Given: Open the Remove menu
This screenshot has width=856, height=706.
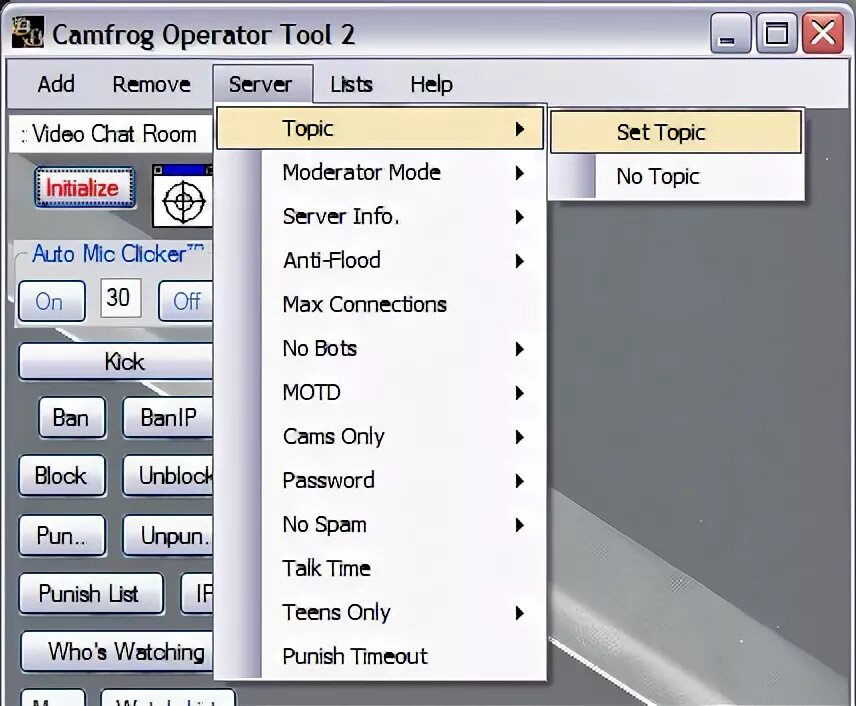Looking at the screenshot, I should 151,84.
